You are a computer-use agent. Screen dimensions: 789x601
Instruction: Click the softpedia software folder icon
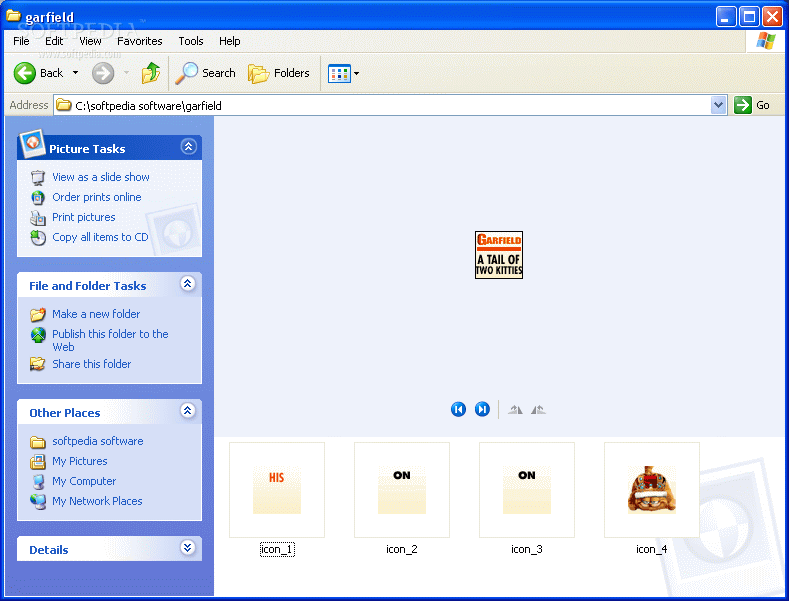pos(38,442)
